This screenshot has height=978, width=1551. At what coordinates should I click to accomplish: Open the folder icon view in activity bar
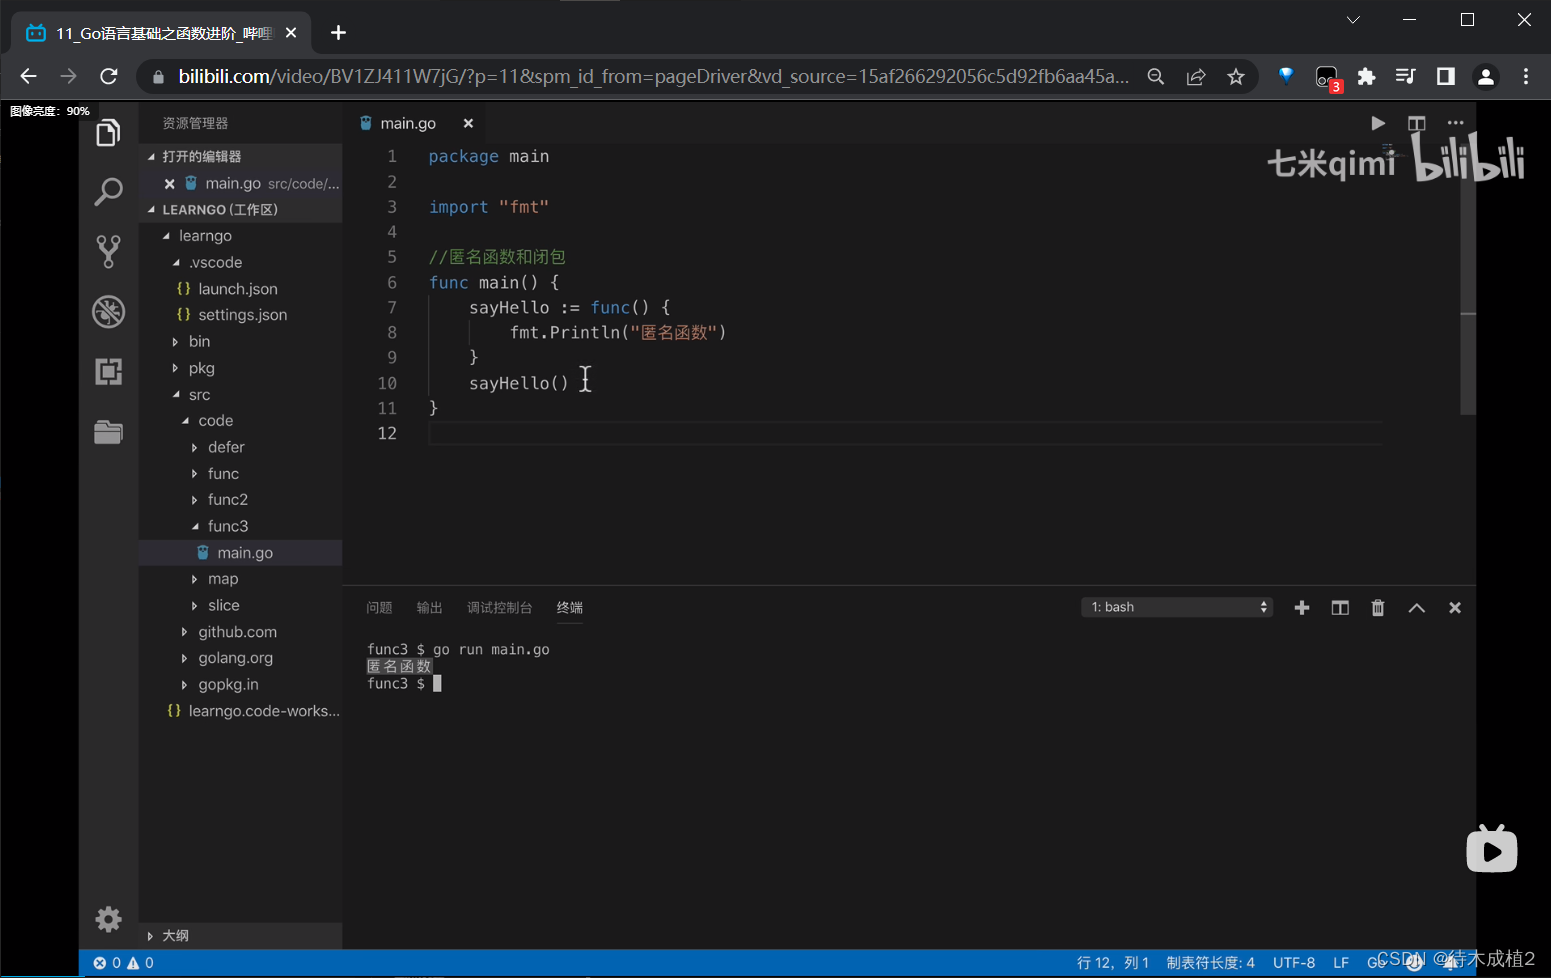click(x=108, y=431)
